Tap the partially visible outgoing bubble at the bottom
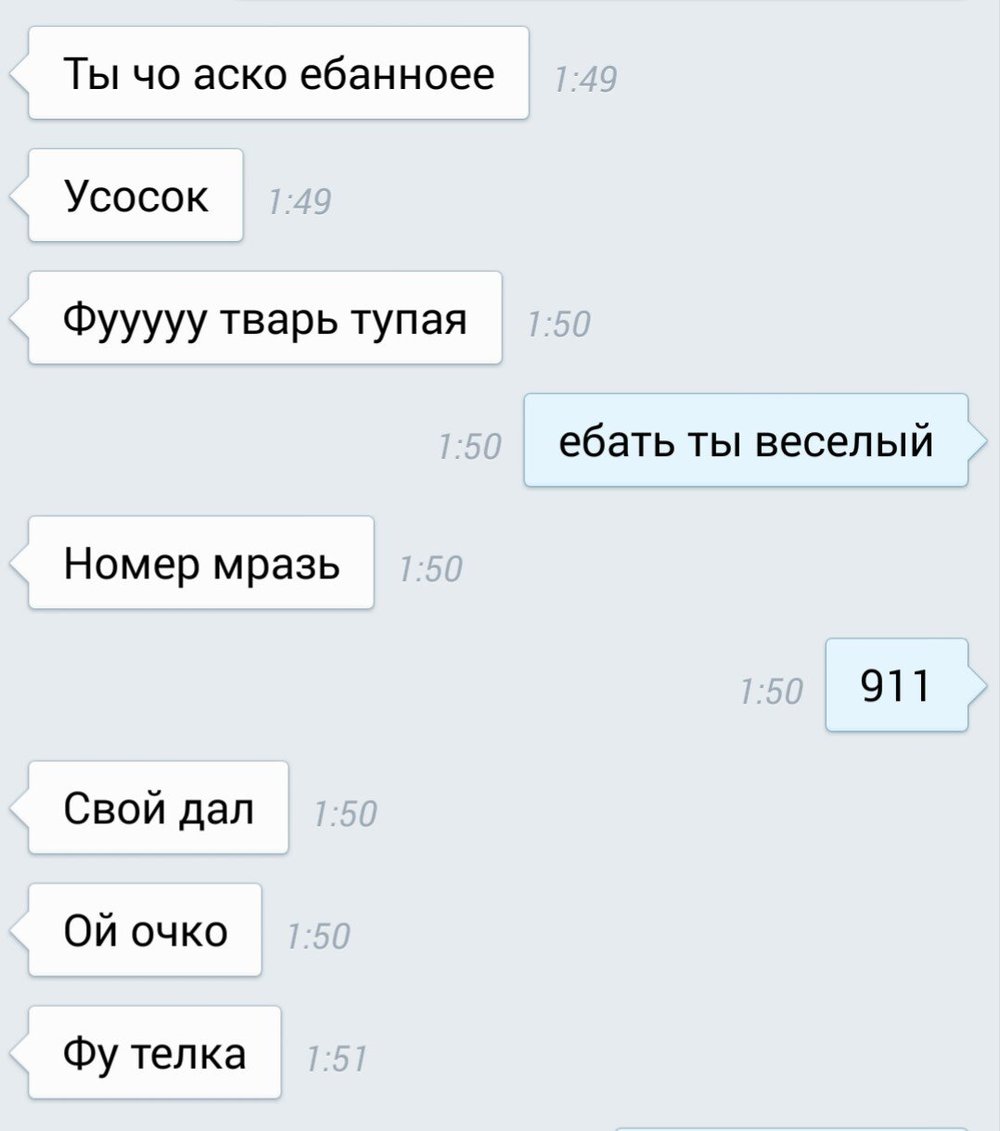1000x1131 pixels. point(791,1128)
